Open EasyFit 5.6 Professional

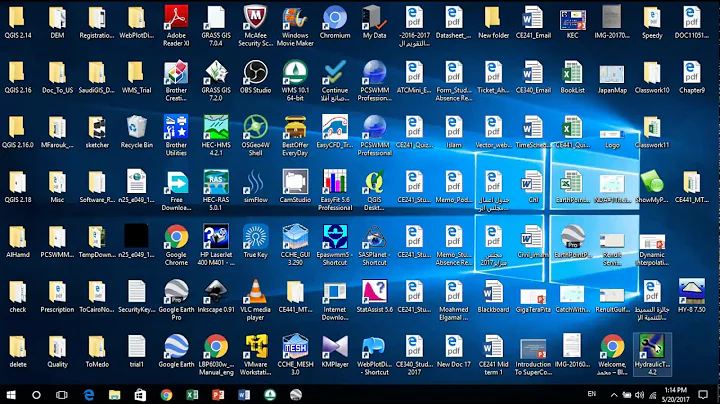click(335, 190)
